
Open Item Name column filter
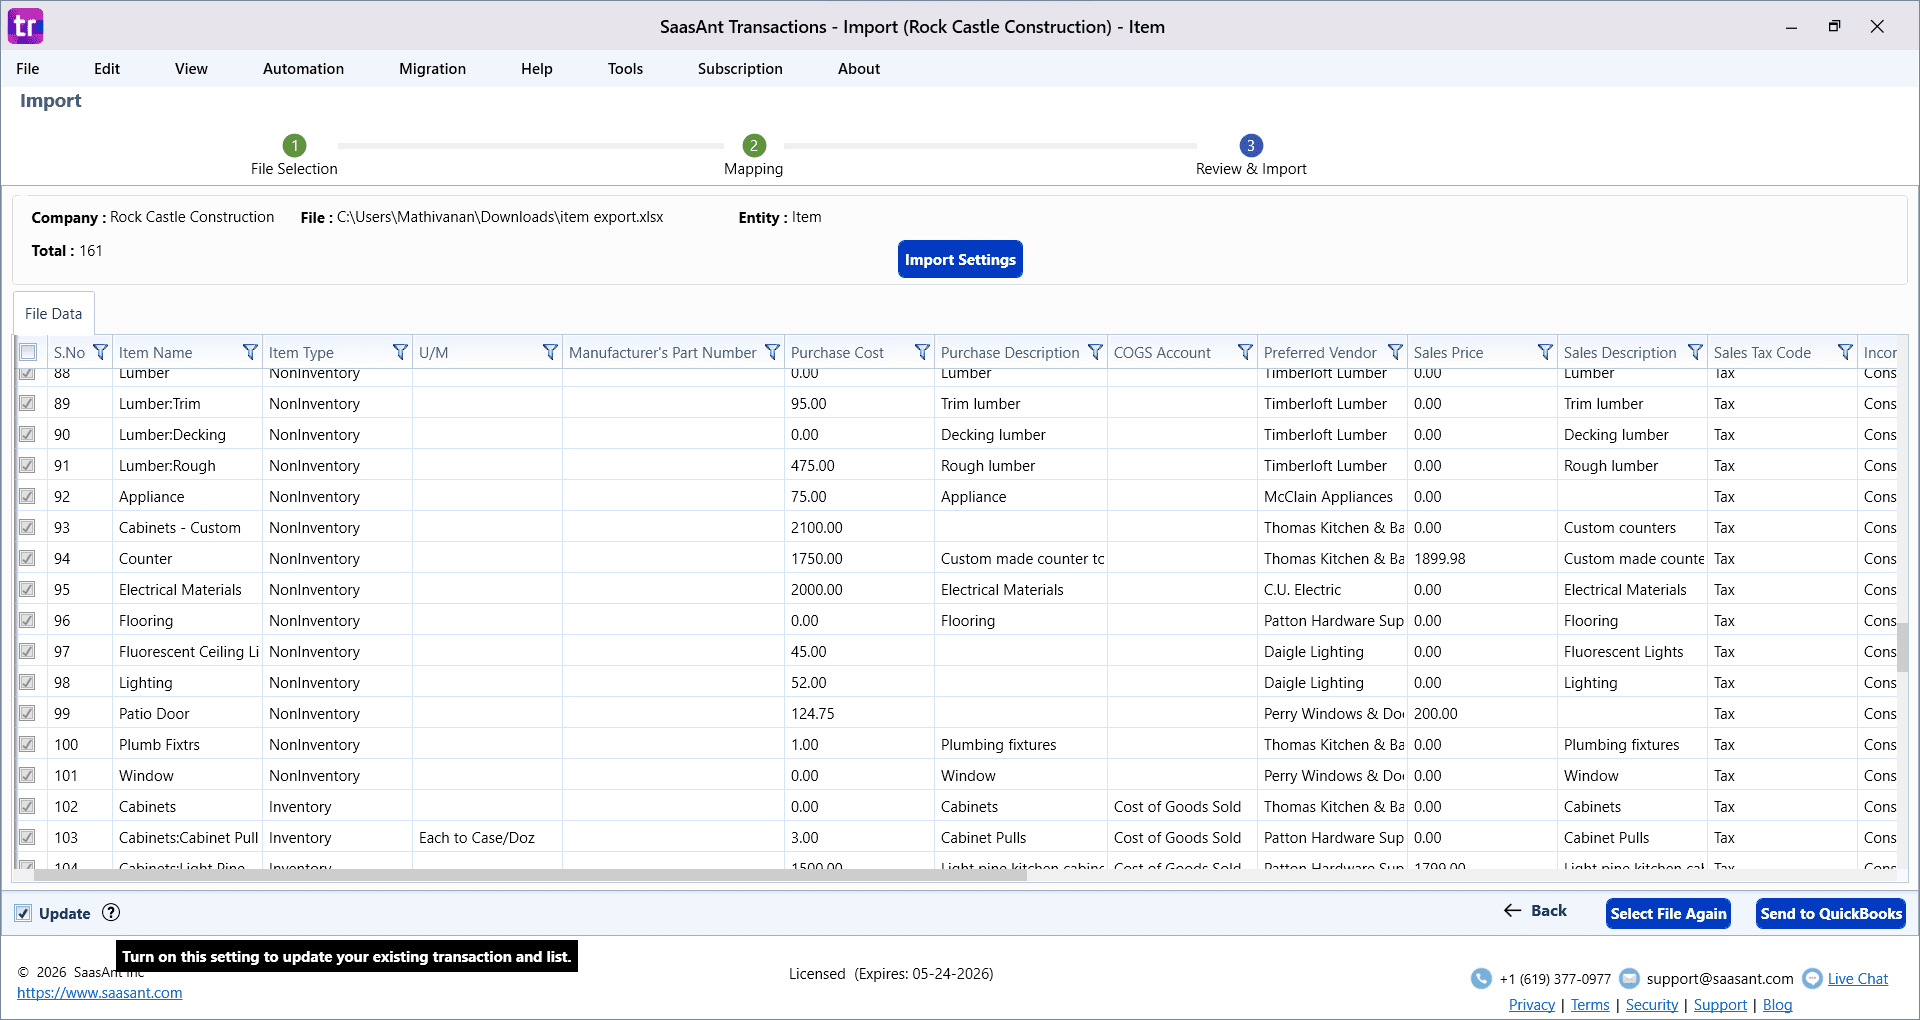(x=250, y=352)
